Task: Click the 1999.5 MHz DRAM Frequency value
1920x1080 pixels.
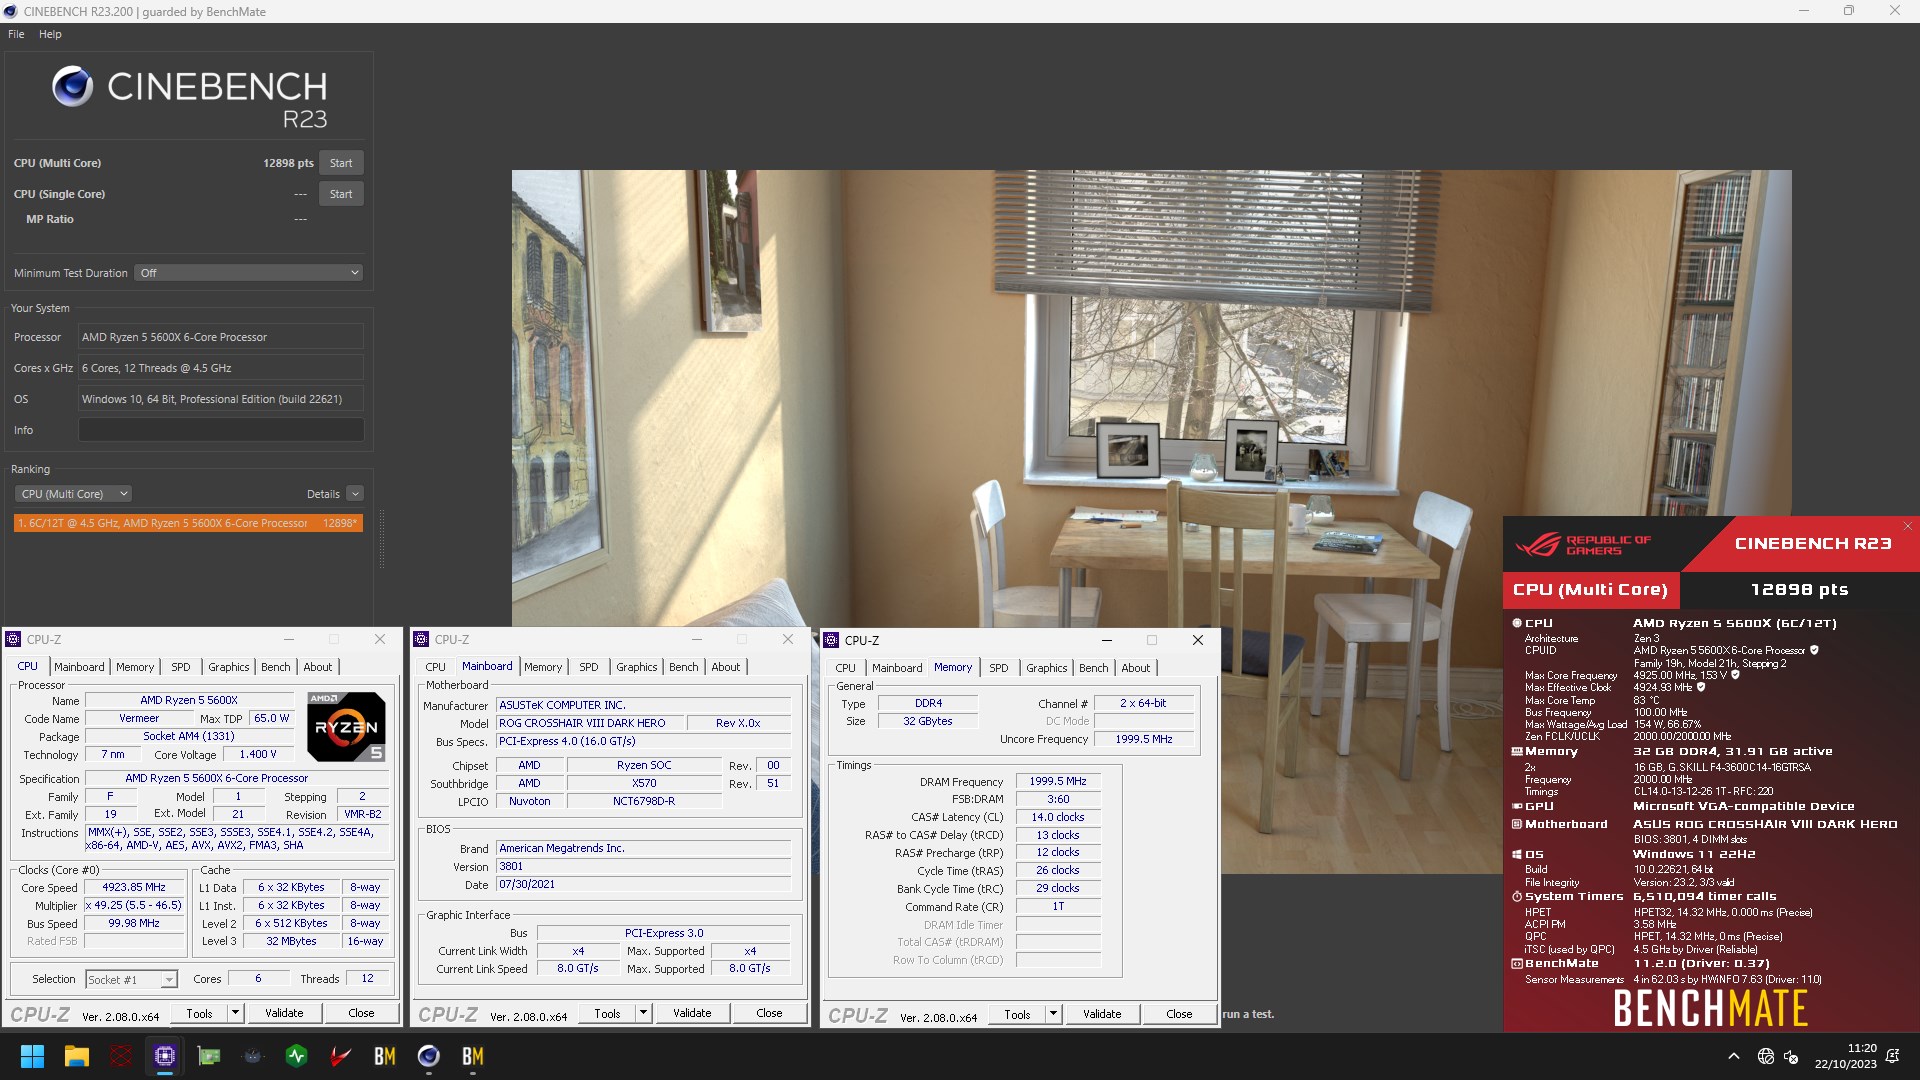Action: click(1058, 782)
